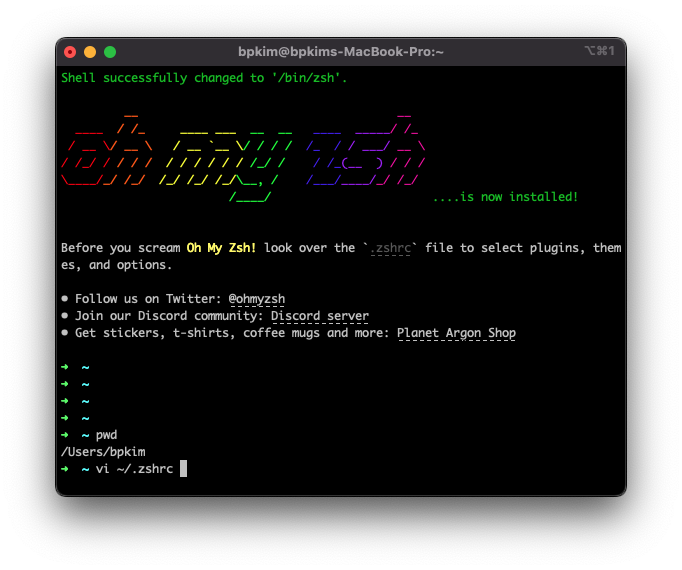Click the green prompt arrow beside vi command

(x=65, y=469)
